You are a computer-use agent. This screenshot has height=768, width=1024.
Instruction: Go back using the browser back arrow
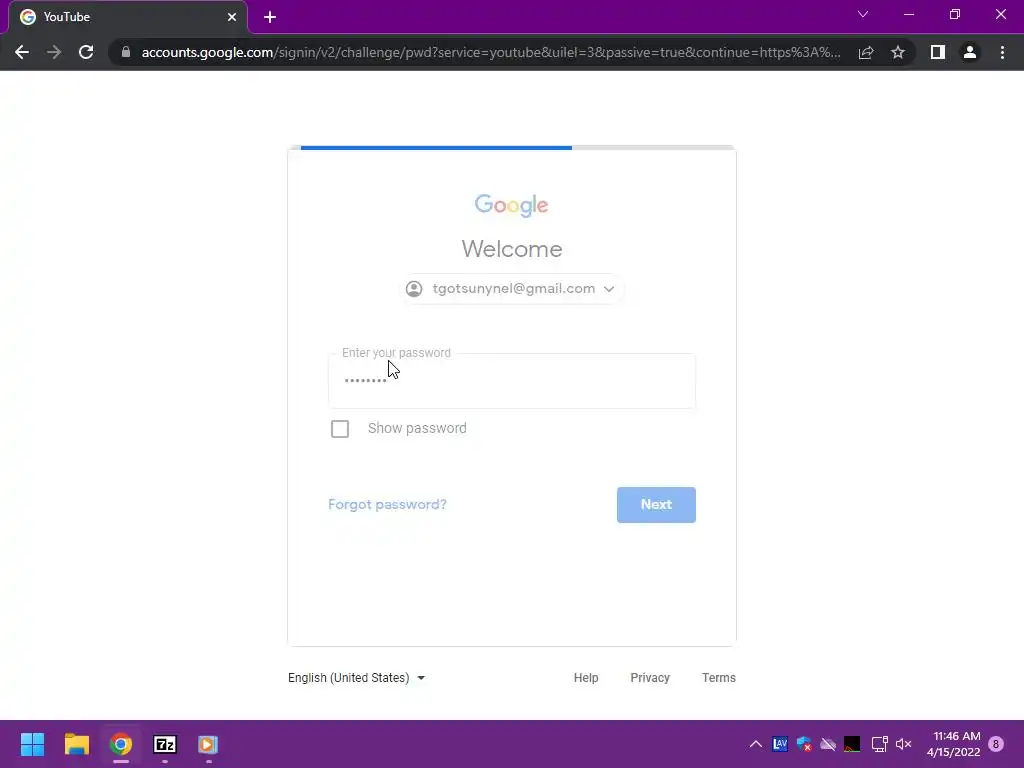coord(22,52)
